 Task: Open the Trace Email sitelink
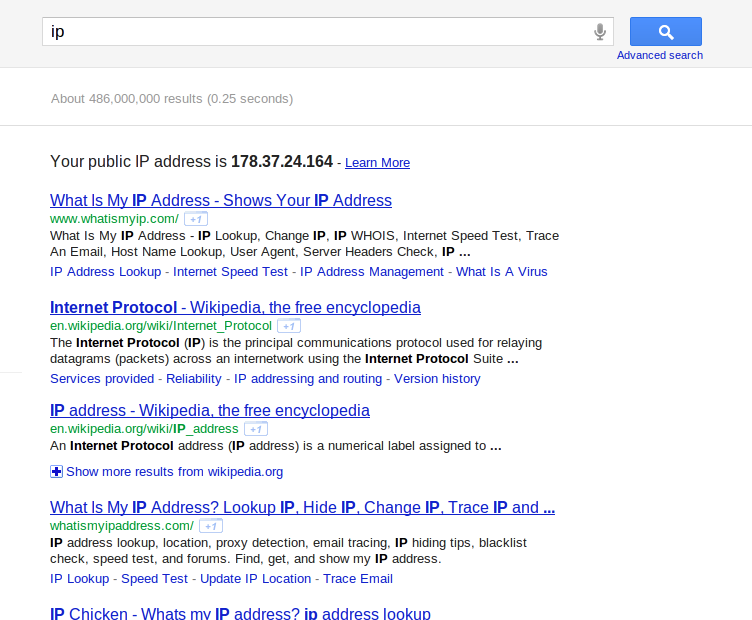tap(358, 579)
